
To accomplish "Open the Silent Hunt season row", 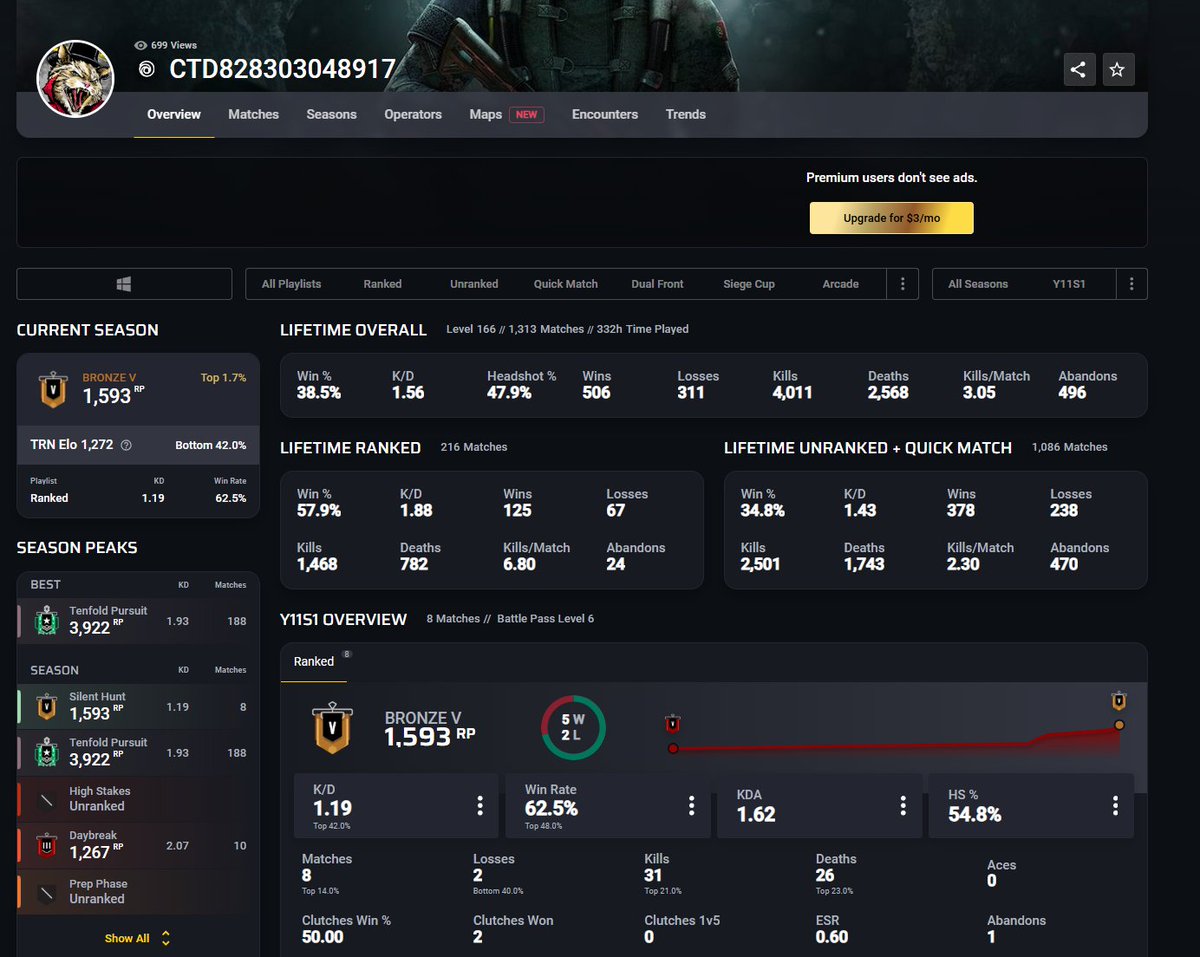I will [x=138, y=706].
